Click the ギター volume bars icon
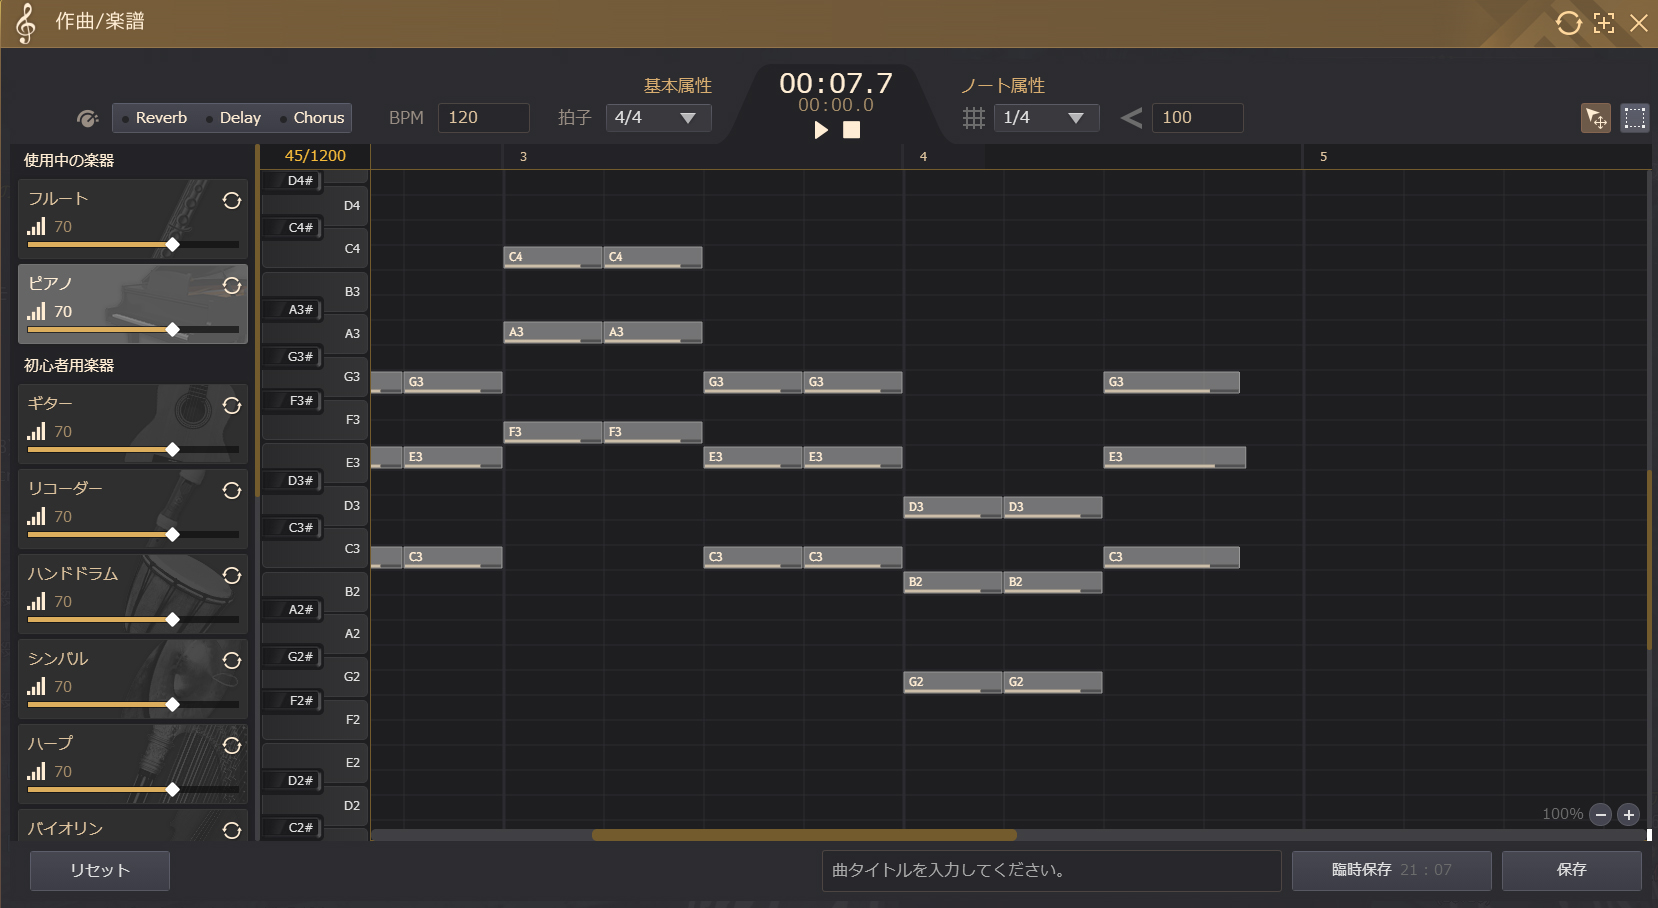 click(x=36, y=432)
